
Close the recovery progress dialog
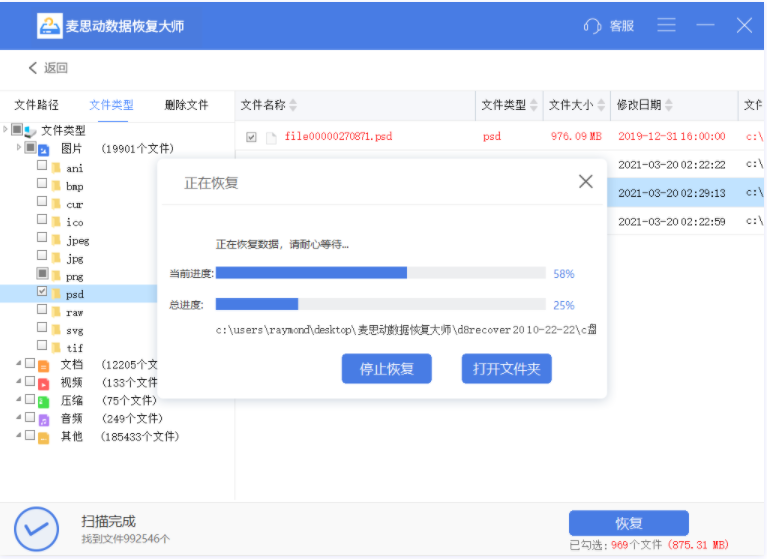click(586, 181)
